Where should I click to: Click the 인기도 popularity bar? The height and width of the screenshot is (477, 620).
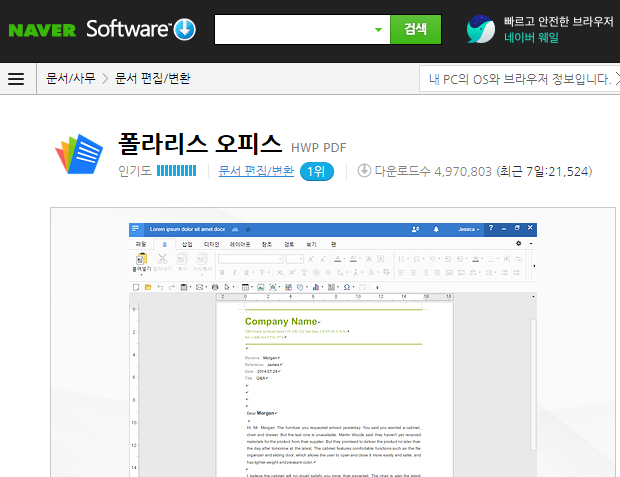[x=176, y=171]
